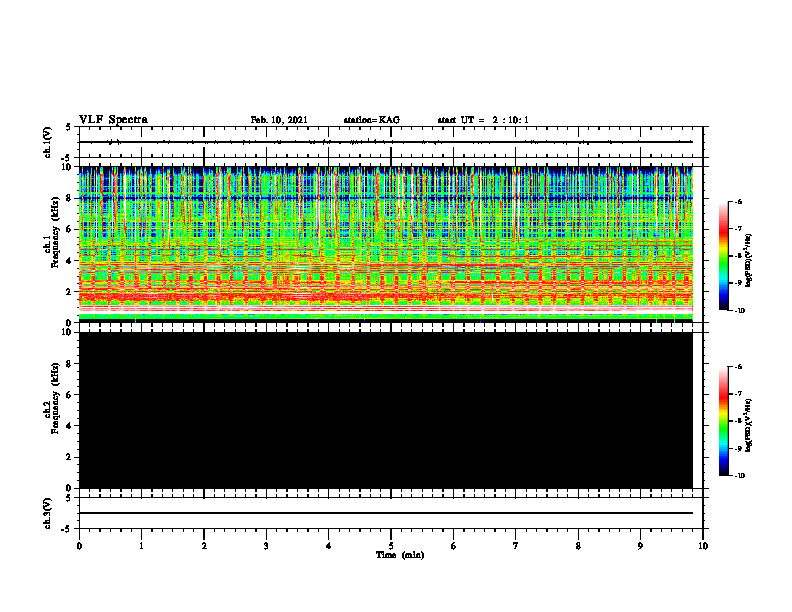The image size is (792, 612).
Task: Click the ch.1(V) axis label
Action: tap(48, 142)
